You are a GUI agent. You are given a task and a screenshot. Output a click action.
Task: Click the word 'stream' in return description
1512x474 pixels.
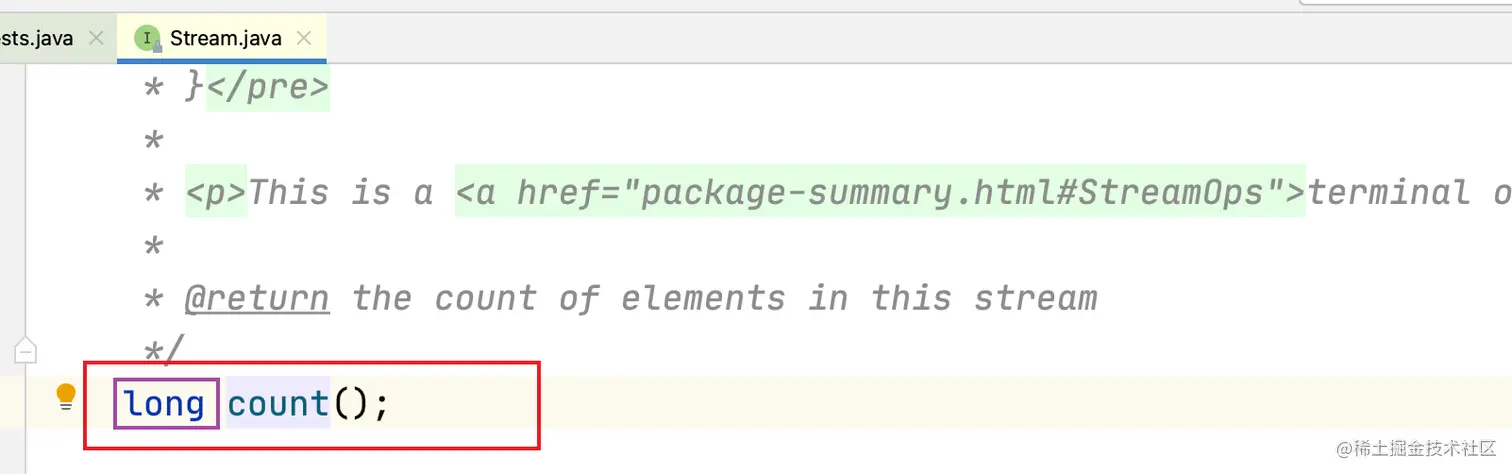1036,298
